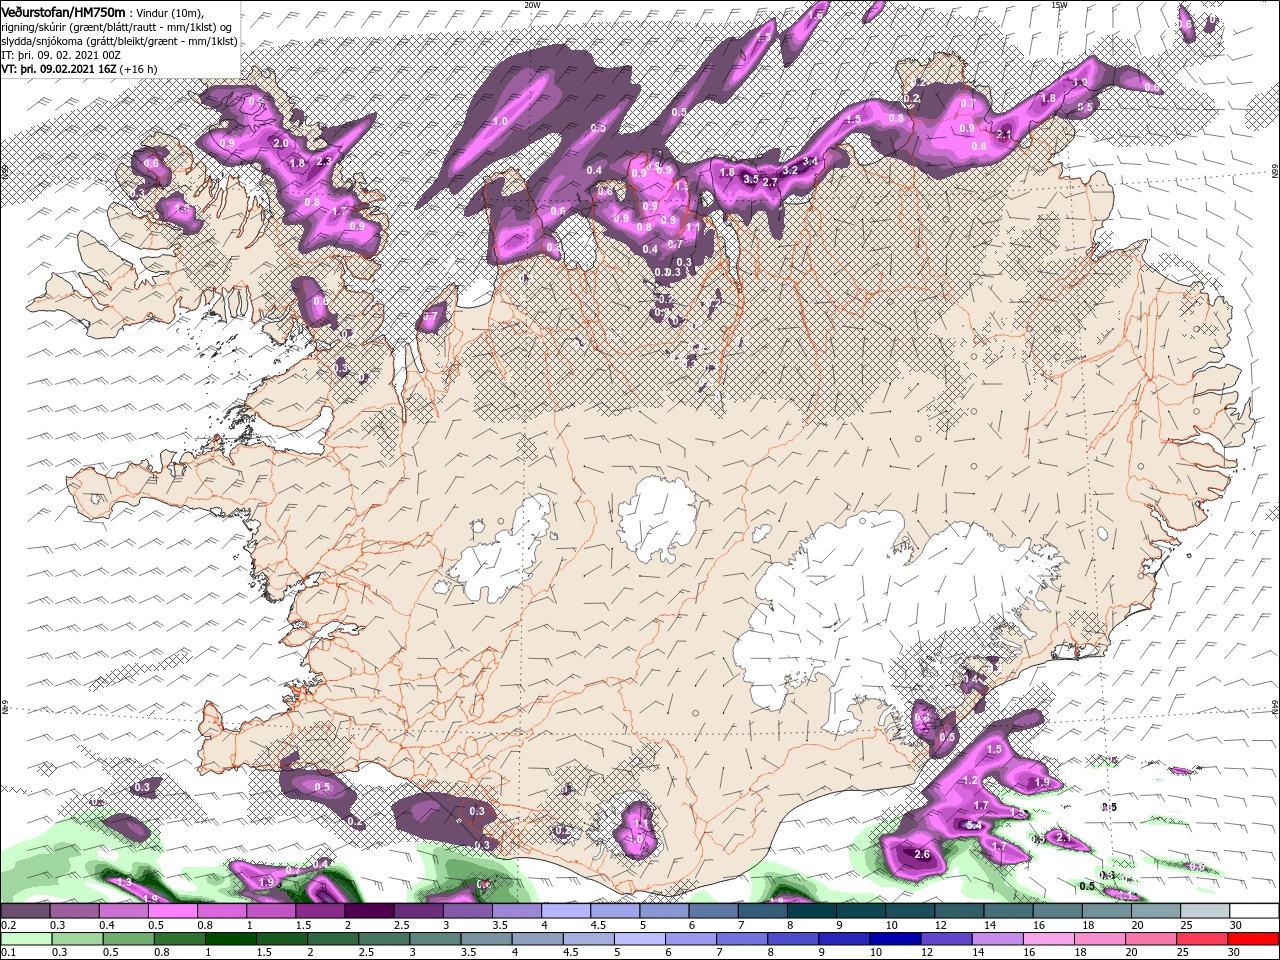Click the 2.0 snowfall value over Westfjords

(281, 143)
